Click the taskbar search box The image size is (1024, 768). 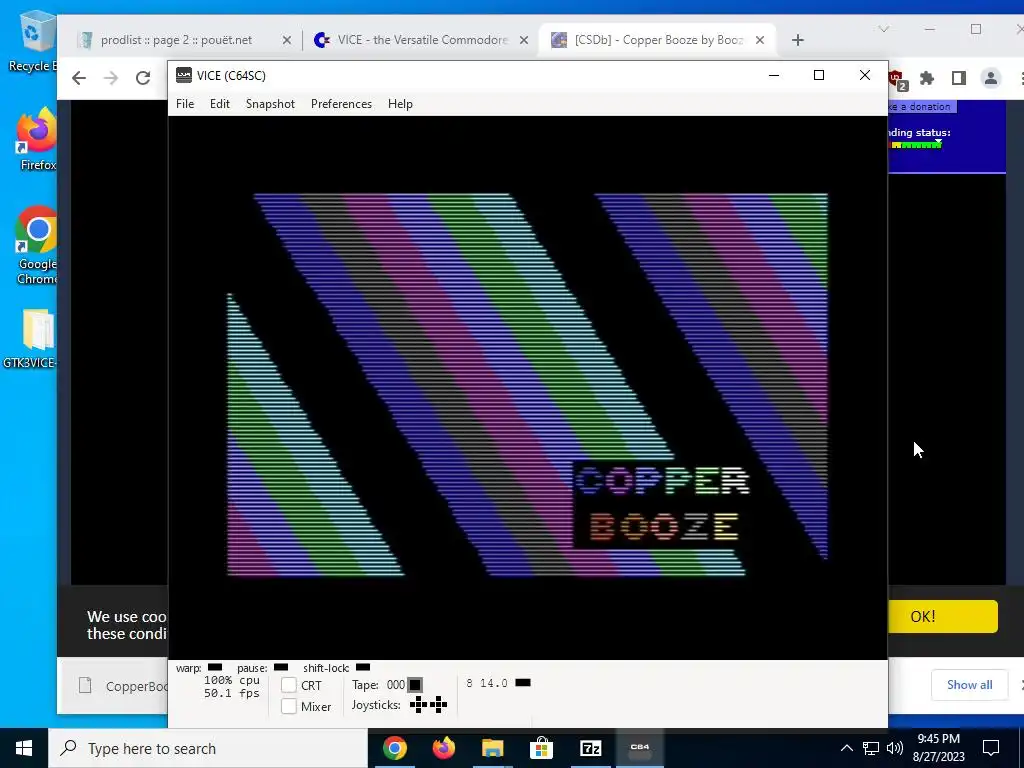click(208, 748)
